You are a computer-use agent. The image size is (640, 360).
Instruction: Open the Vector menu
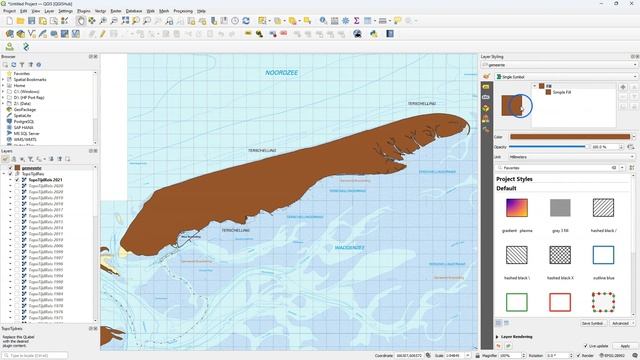tap(100, 11)
